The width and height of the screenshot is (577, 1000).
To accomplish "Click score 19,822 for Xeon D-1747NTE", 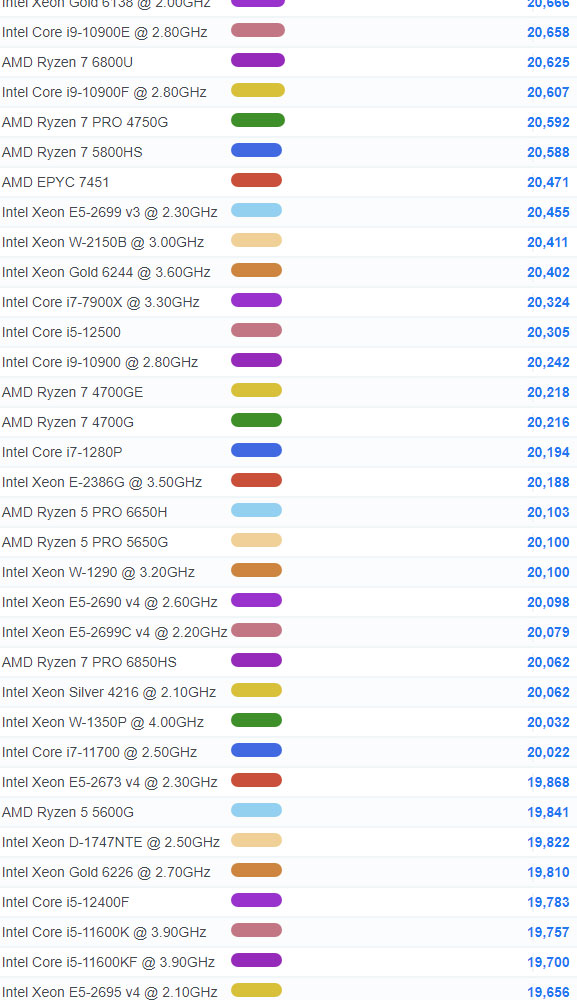I will point(548,841).
